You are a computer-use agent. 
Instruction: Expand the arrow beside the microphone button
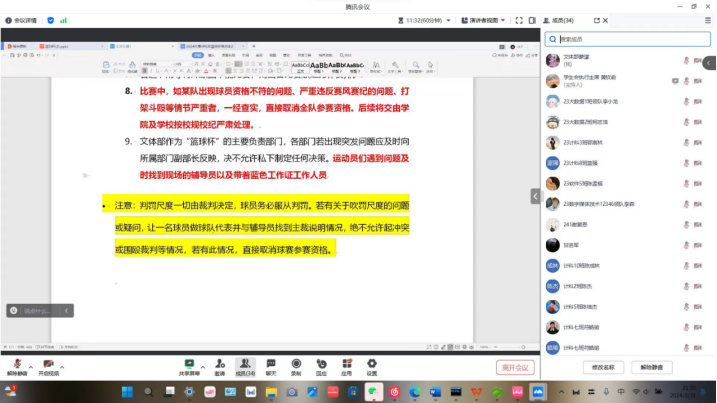point(32,362)
